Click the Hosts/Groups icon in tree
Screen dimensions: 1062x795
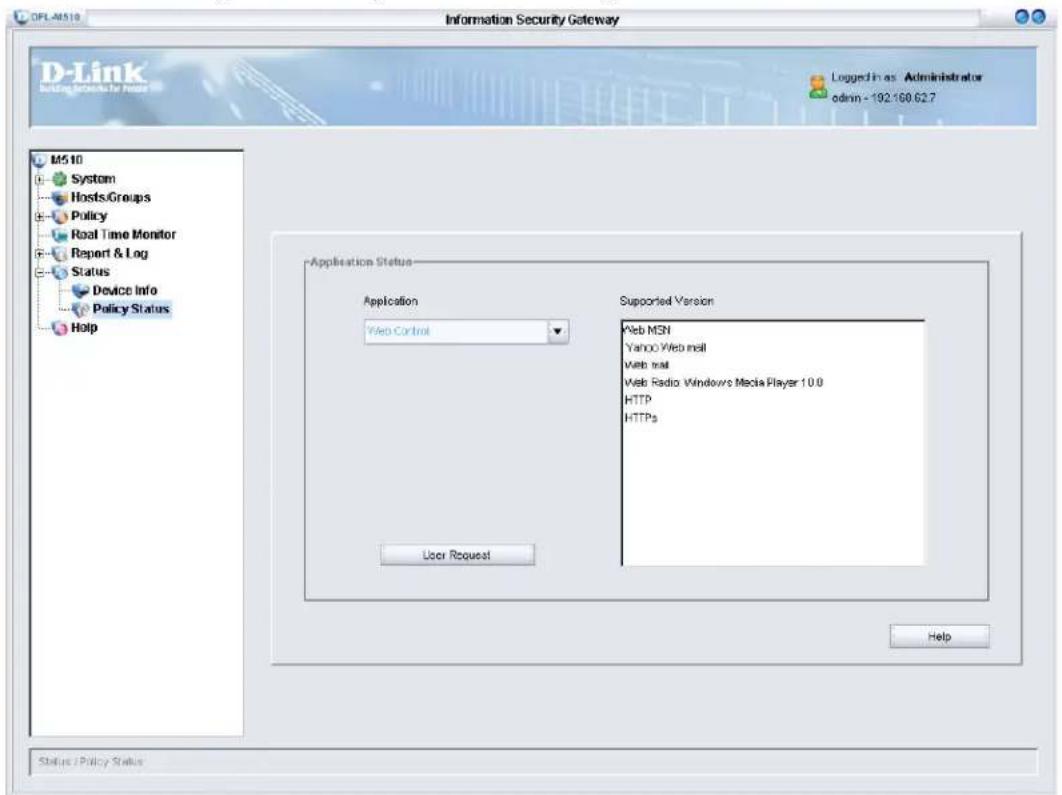[x=60, y=198]
